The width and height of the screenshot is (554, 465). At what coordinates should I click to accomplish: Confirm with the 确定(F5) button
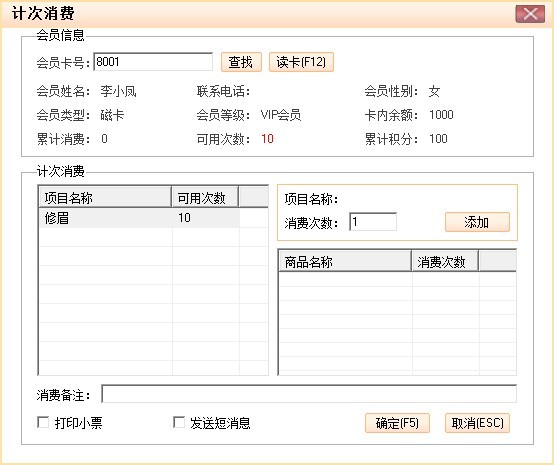coord(397,423)
